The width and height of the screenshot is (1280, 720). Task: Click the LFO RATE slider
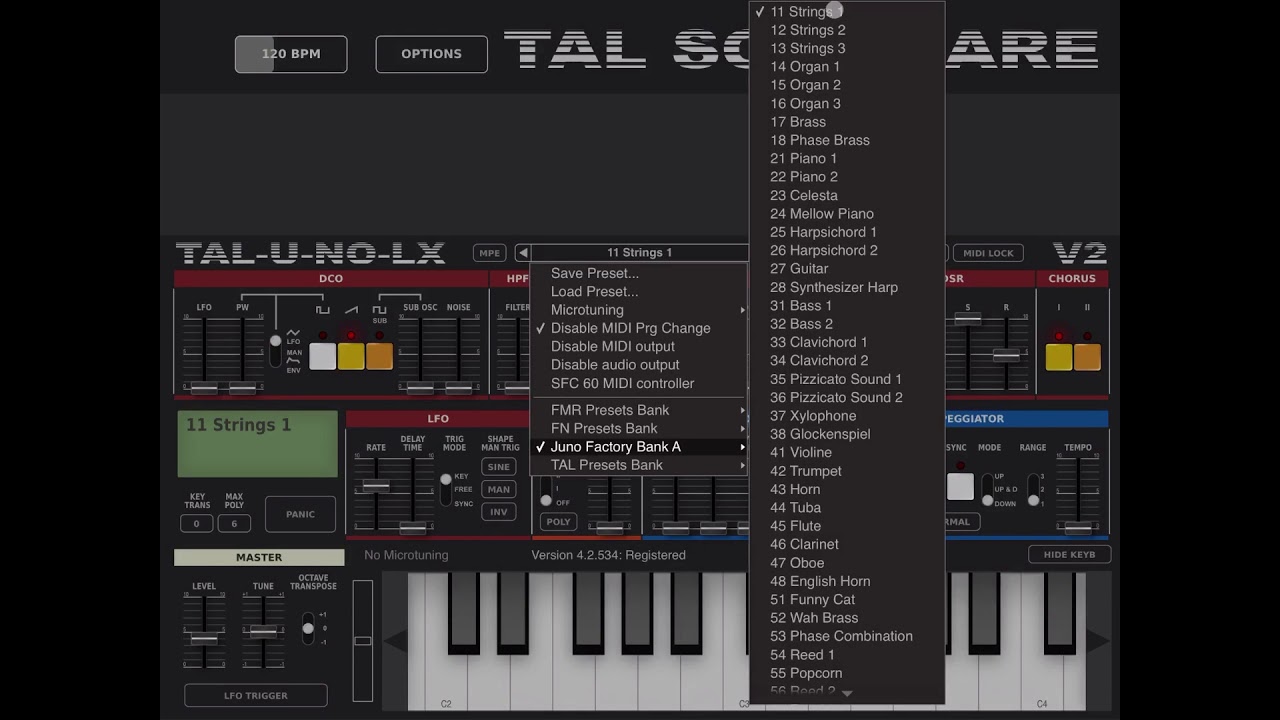376,486
